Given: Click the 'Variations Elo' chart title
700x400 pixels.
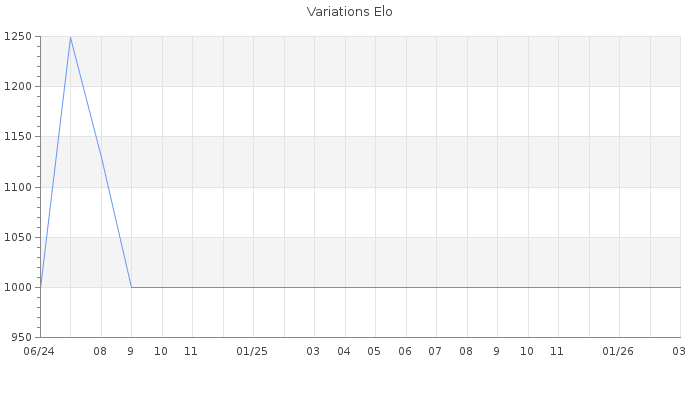Looking at the screenshot, I should pyautogui.click(x=349, y=12).
